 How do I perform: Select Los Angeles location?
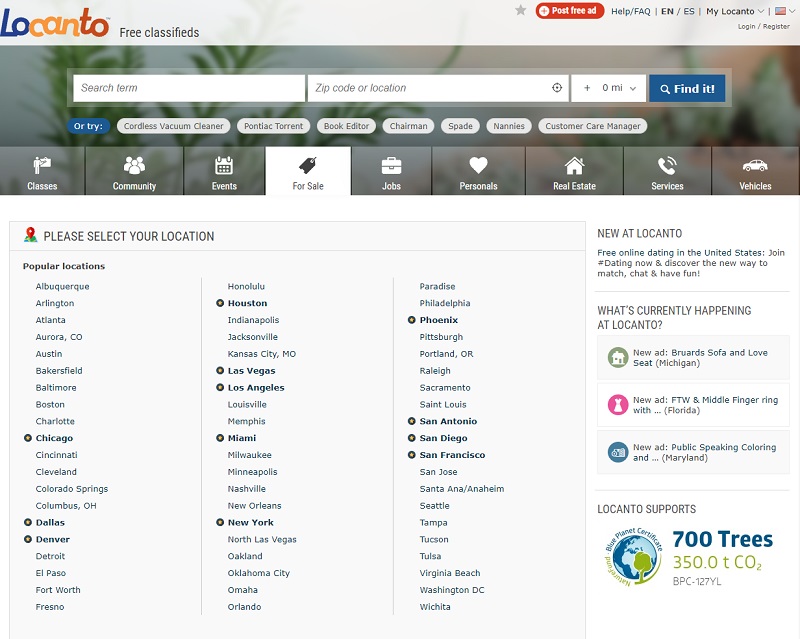pos(256,387)
